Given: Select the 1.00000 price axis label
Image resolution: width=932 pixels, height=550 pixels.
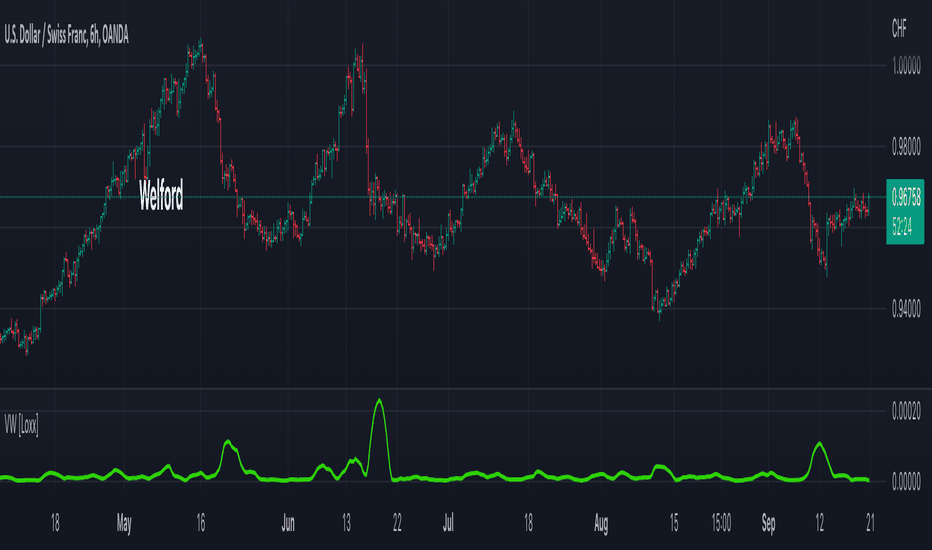Looking at the screenshot, I should pos(906,66).
